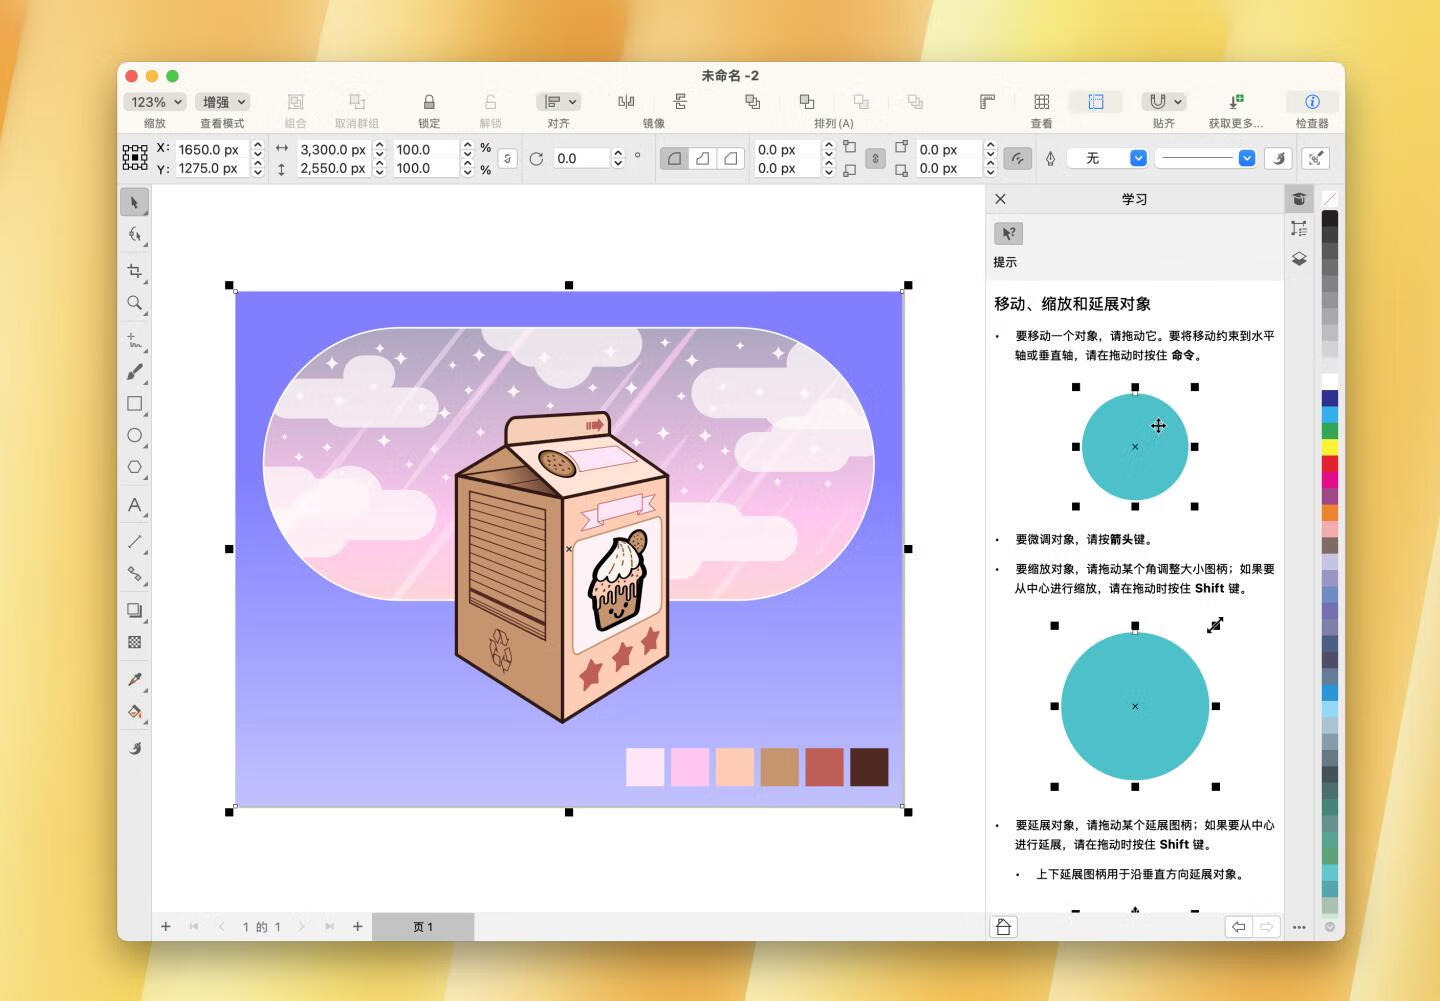
Task: Toggle the 锁定 lock on the selection
Action: click(x=428, y=101)
